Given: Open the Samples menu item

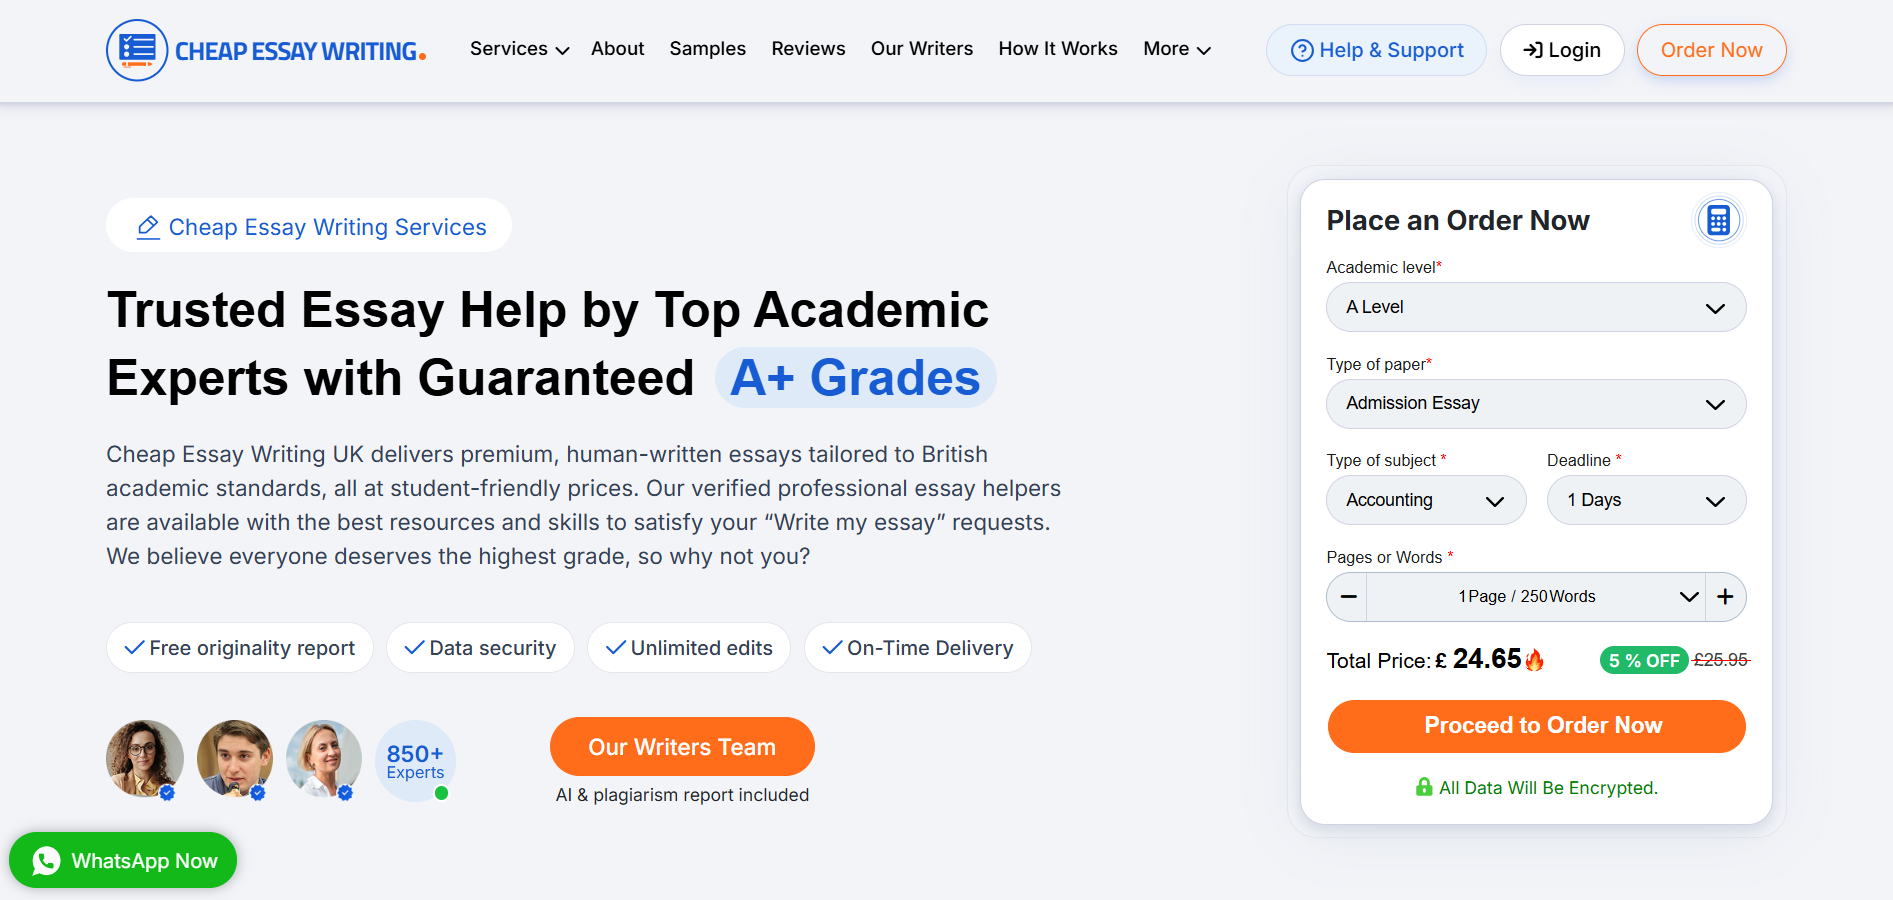Looking at the screenshot, I should tap(707, 48).
